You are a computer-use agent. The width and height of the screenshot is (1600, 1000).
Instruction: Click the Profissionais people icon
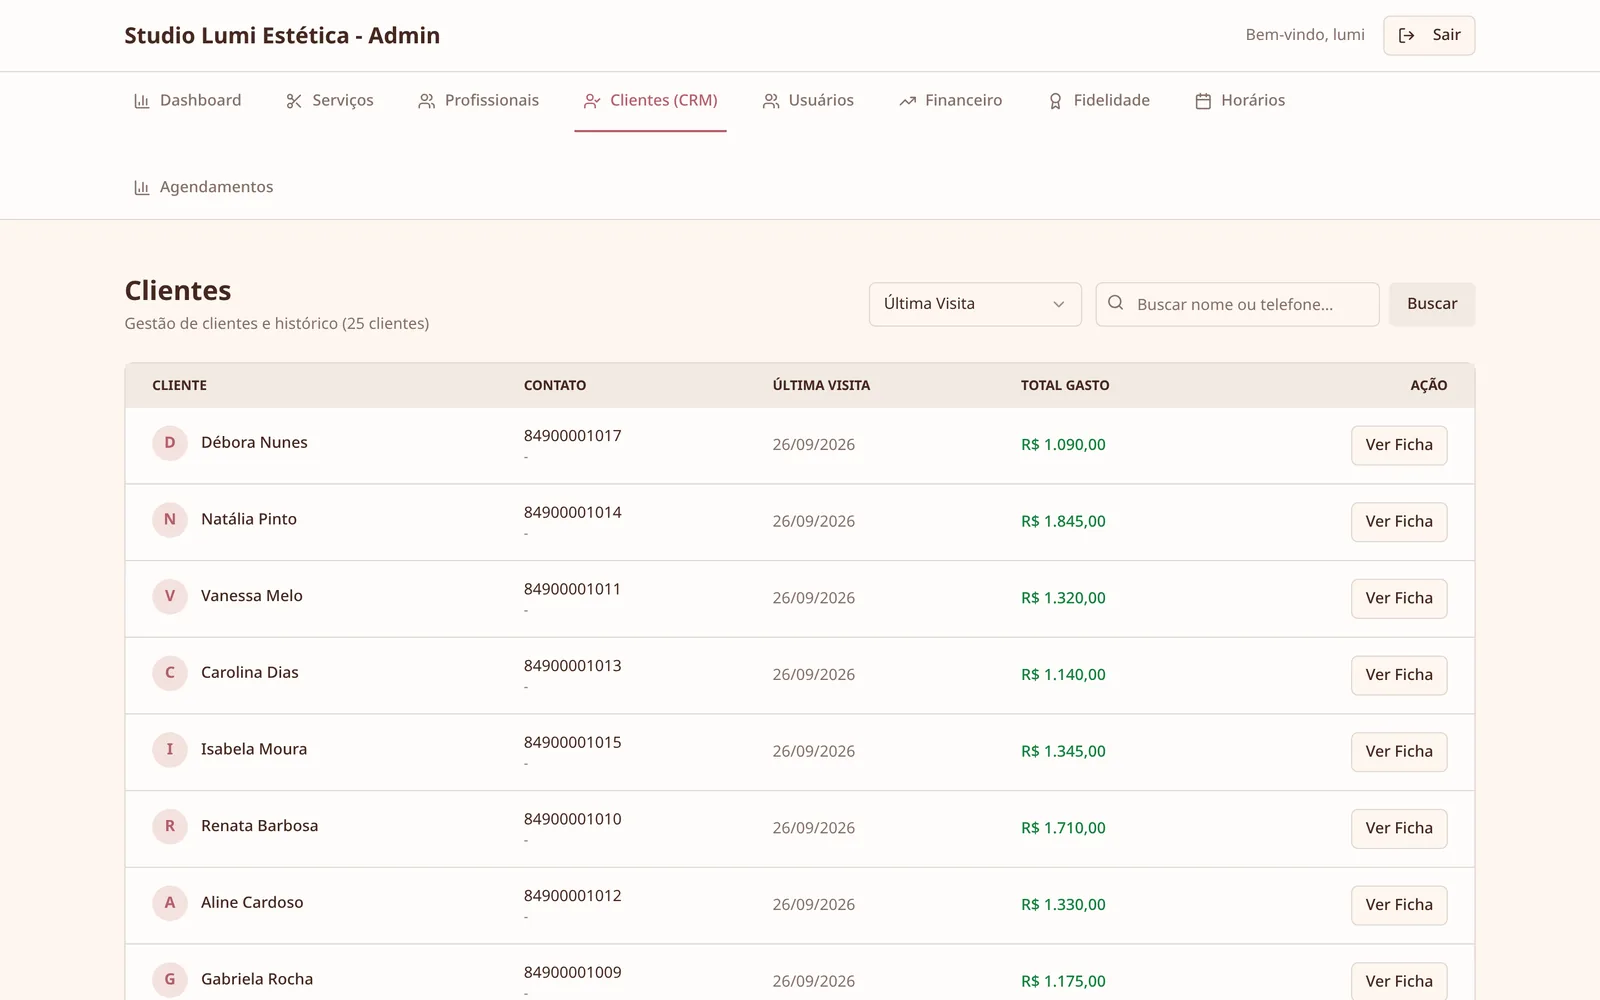[427, 101]
